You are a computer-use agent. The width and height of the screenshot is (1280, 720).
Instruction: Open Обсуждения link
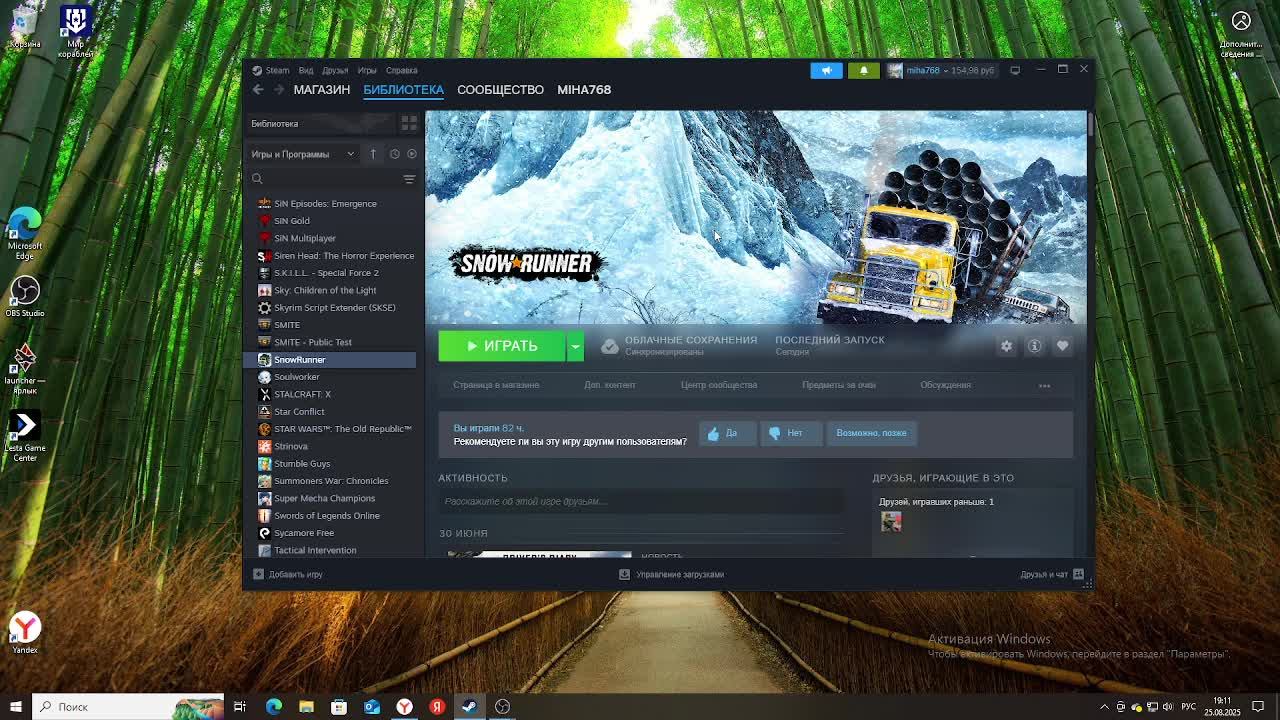point(945,385)
